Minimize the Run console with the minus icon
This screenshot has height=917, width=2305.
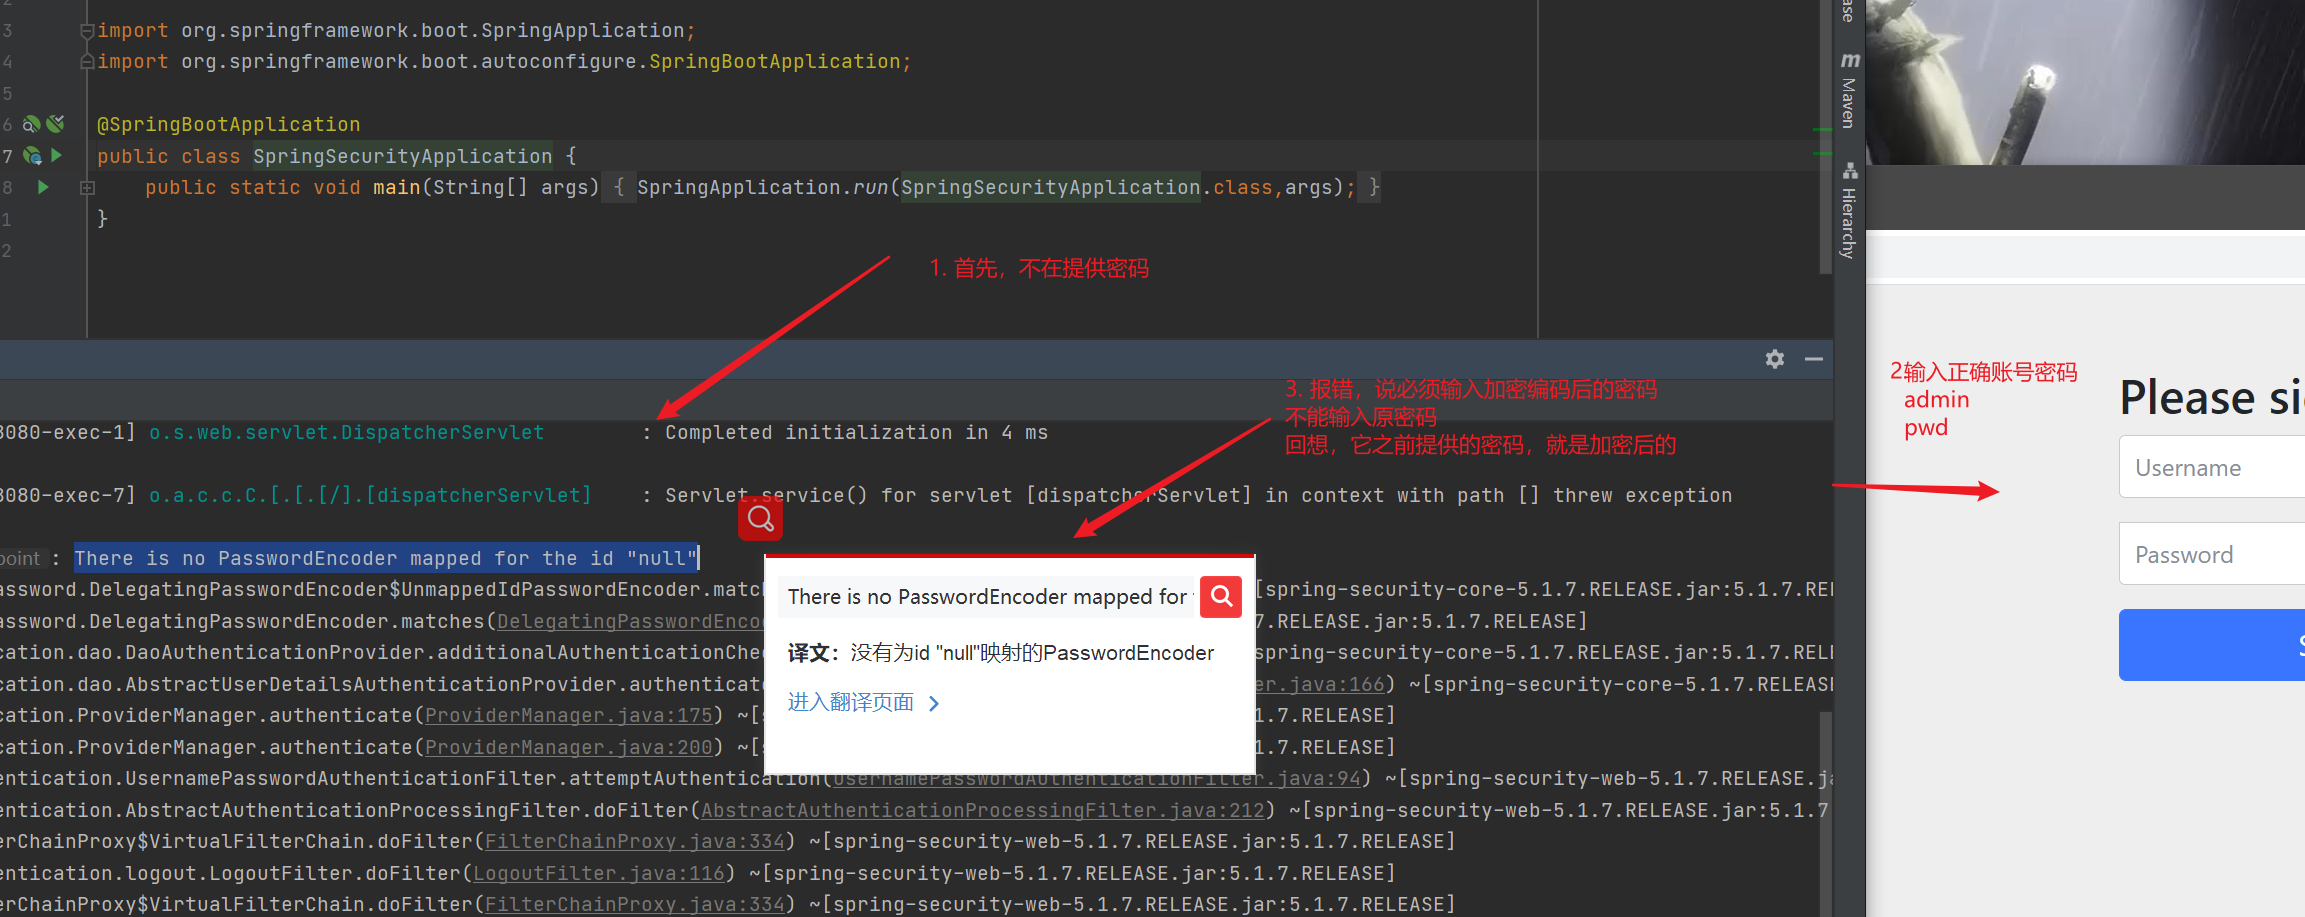(1814, 358)
